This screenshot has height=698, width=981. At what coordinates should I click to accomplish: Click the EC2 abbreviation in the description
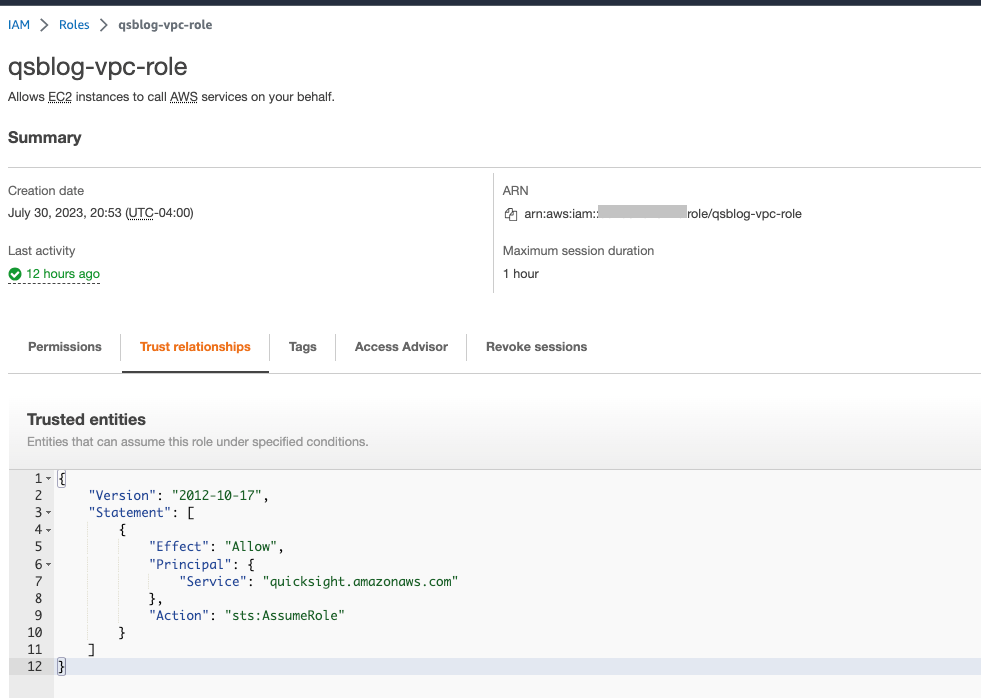60,97
